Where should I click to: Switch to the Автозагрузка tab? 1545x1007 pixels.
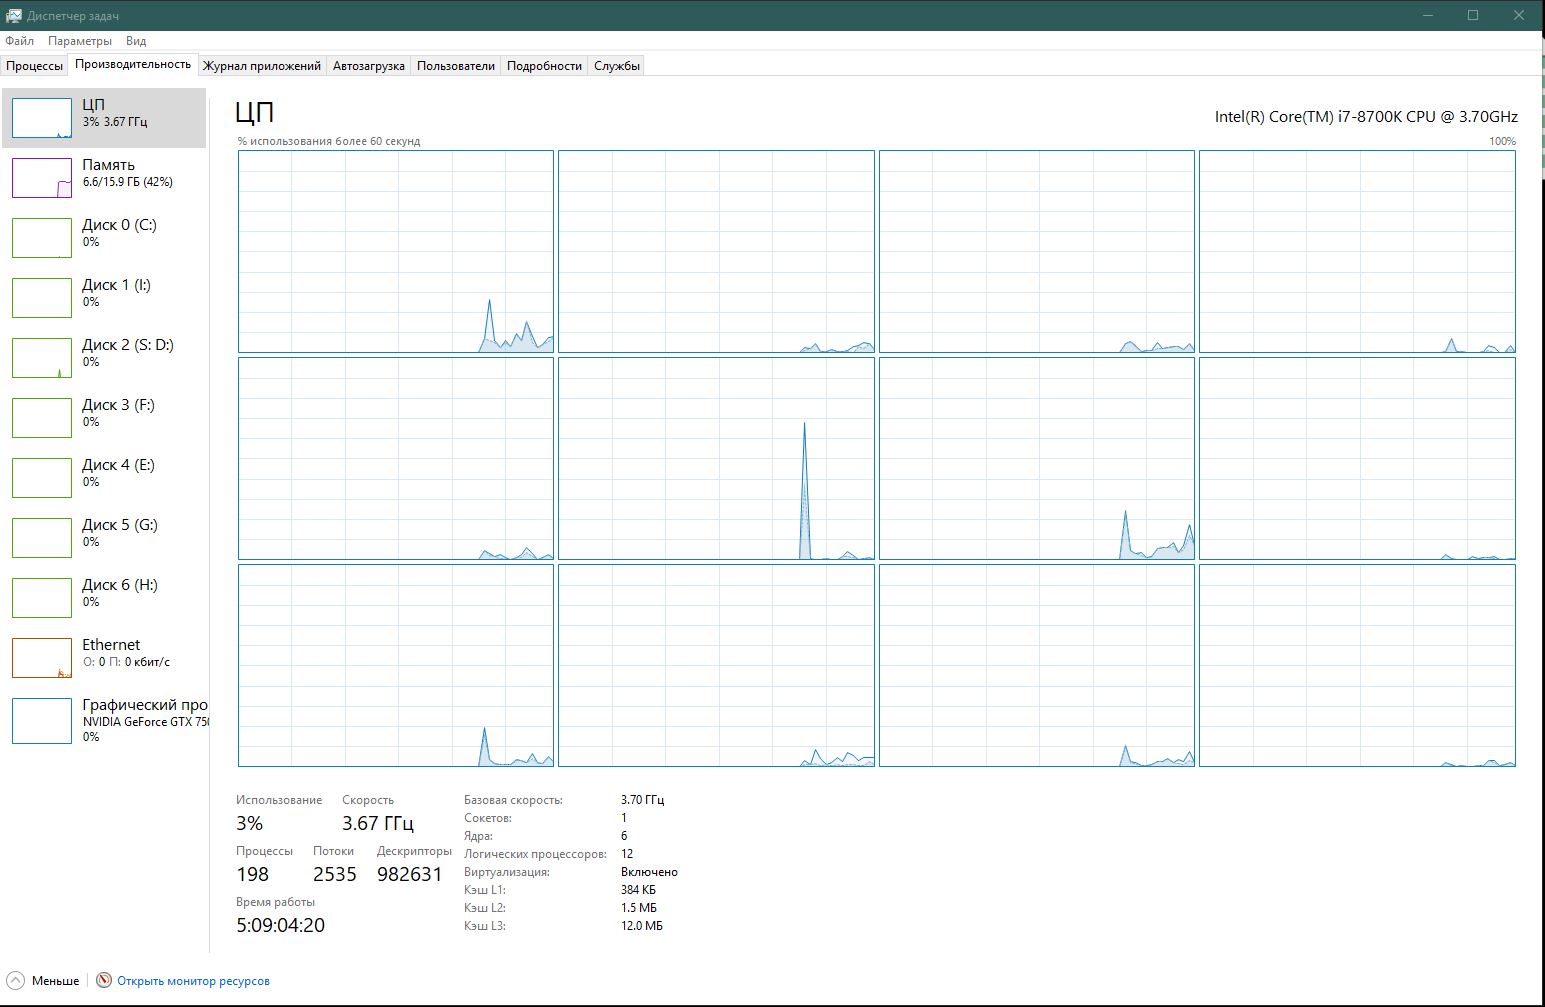[368, 66]
